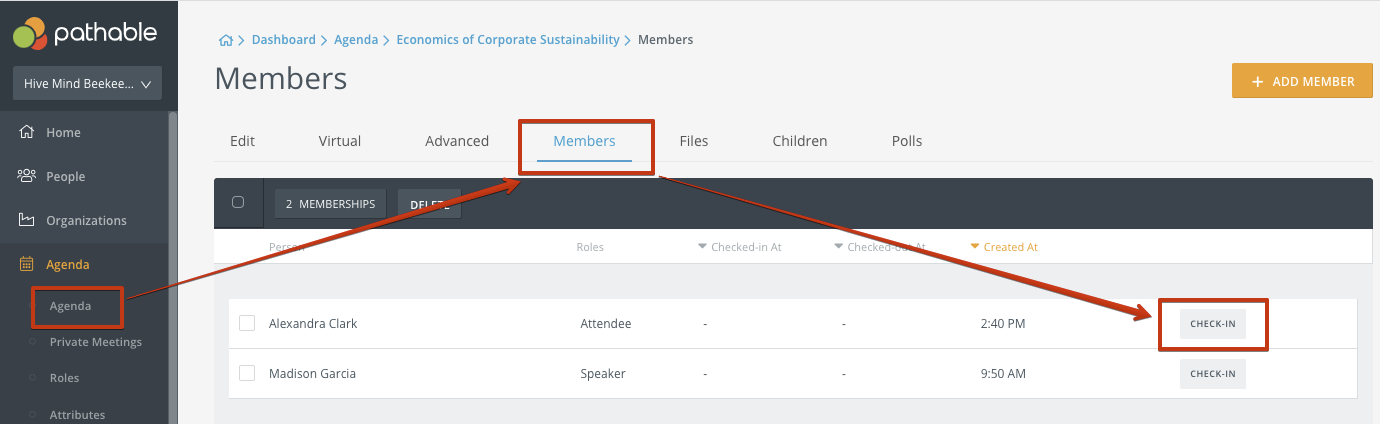Switch to the Virtual tab

point(340,141)
